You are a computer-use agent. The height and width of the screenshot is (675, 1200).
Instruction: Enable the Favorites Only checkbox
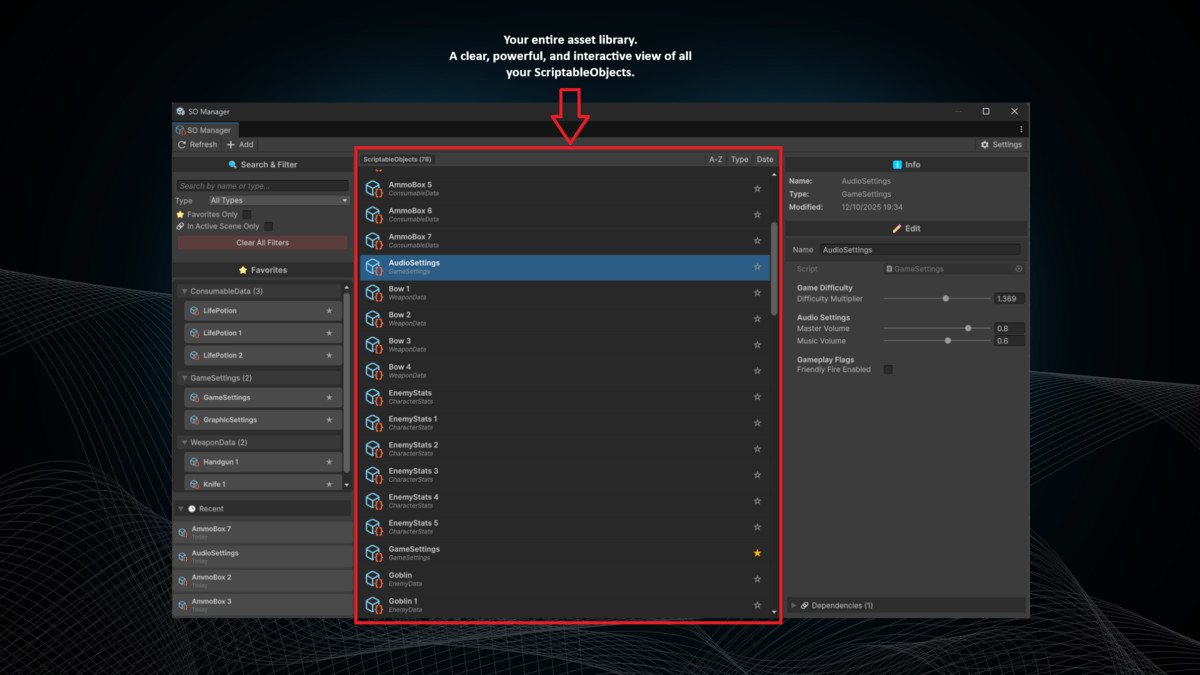(247, 214)
